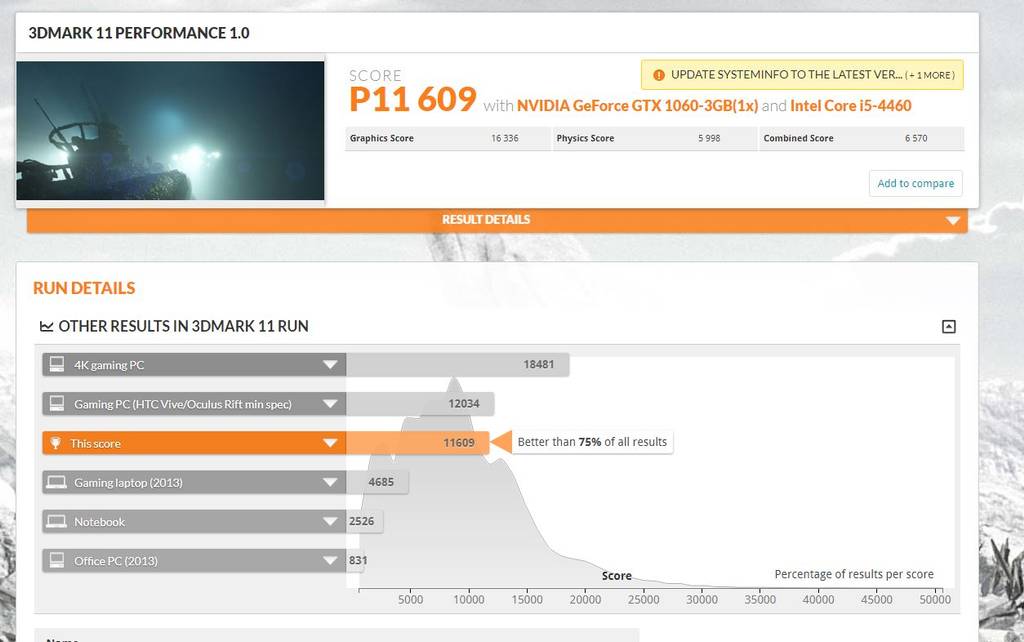Click the 50000 tick on the score axis

(x=935, y=600)
